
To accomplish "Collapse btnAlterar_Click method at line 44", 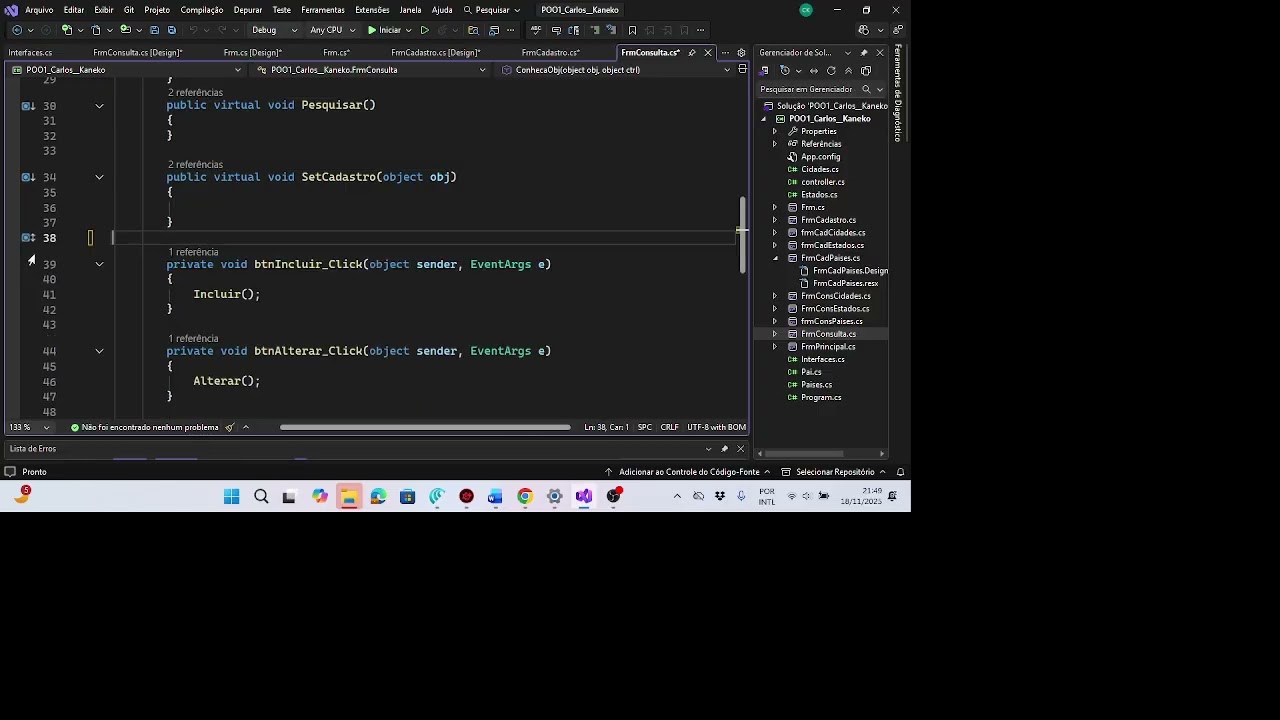I will click(x=99, y=351).
